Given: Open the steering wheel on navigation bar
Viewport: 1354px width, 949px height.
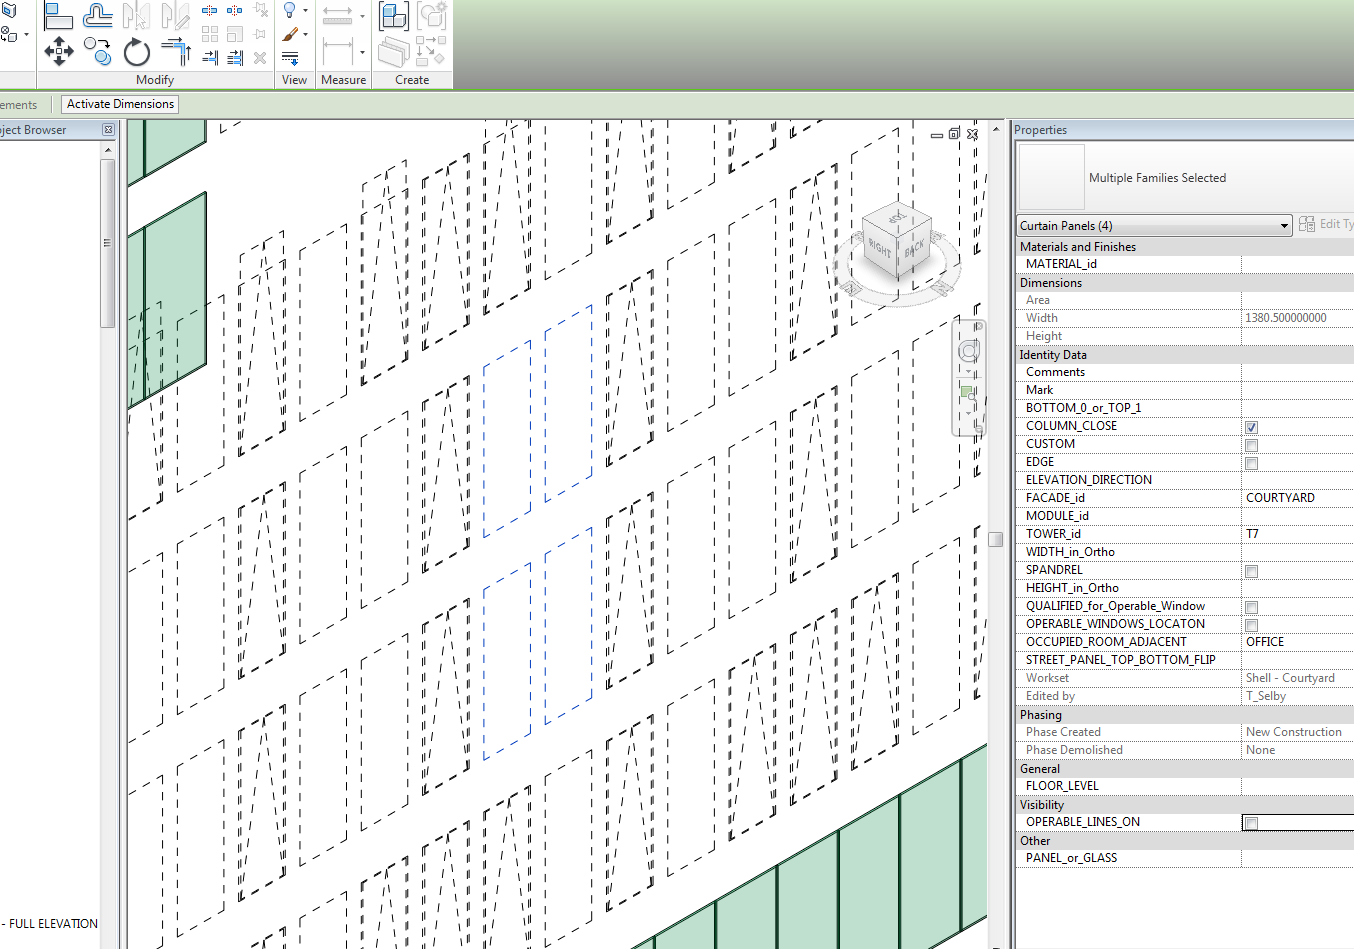Looking at the screenshot, I should point(969,350).
